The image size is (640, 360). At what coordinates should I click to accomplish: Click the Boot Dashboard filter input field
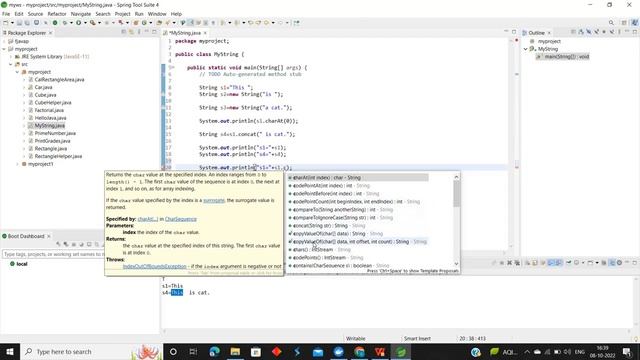click(x=53, y=254)
